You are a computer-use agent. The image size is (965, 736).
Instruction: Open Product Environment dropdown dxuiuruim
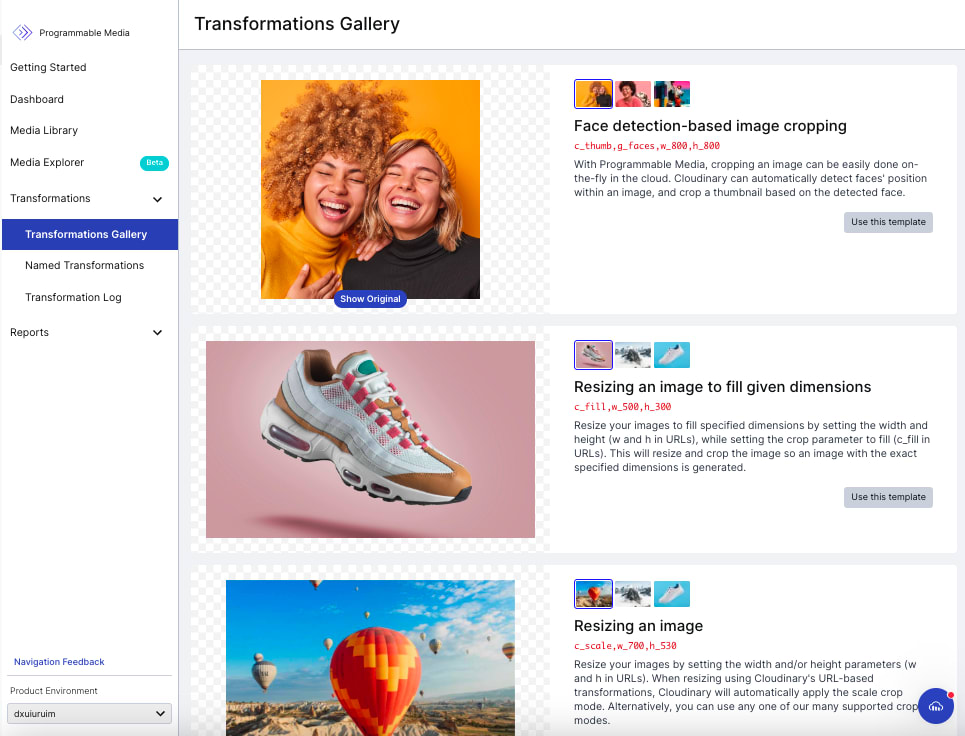pyautogui.click(x=89, y=714)
